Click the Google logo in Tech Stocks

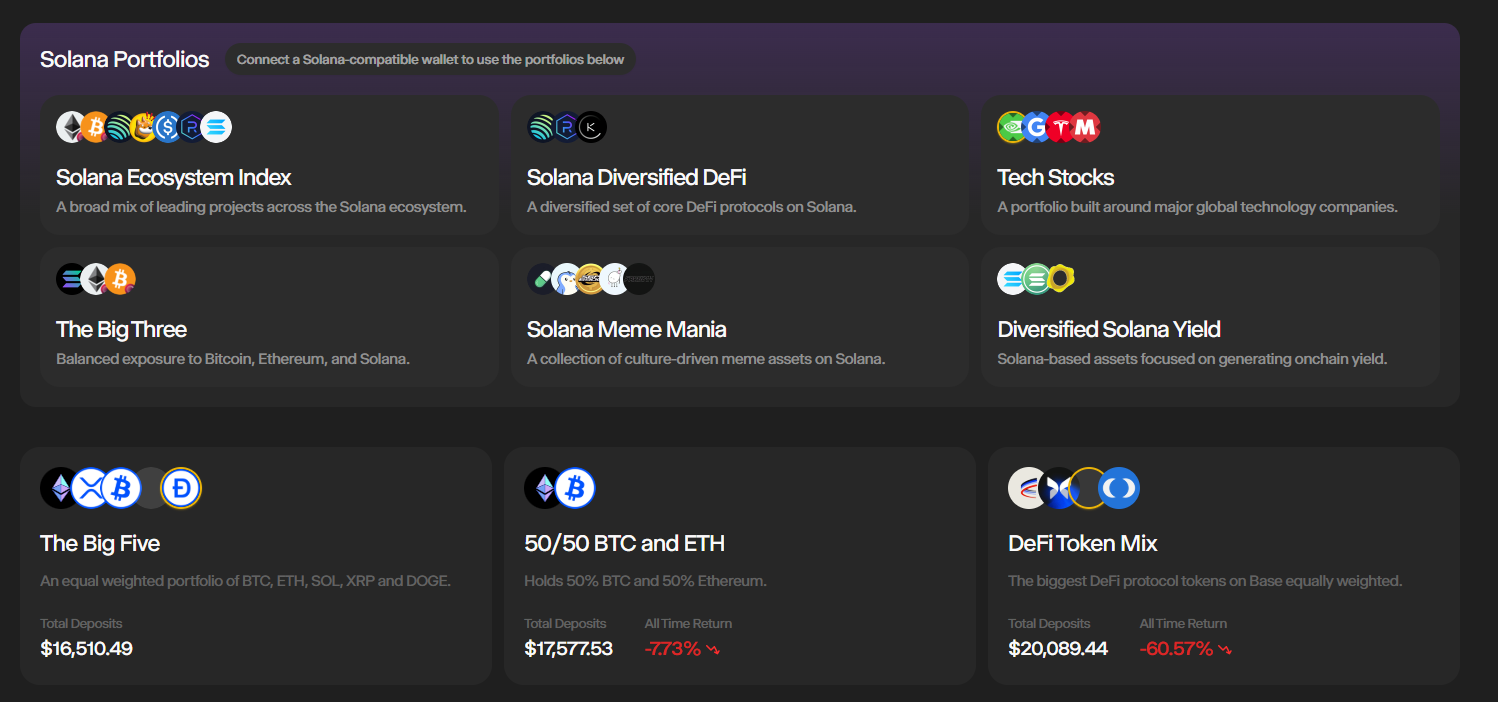click(x=1037, y=127)
